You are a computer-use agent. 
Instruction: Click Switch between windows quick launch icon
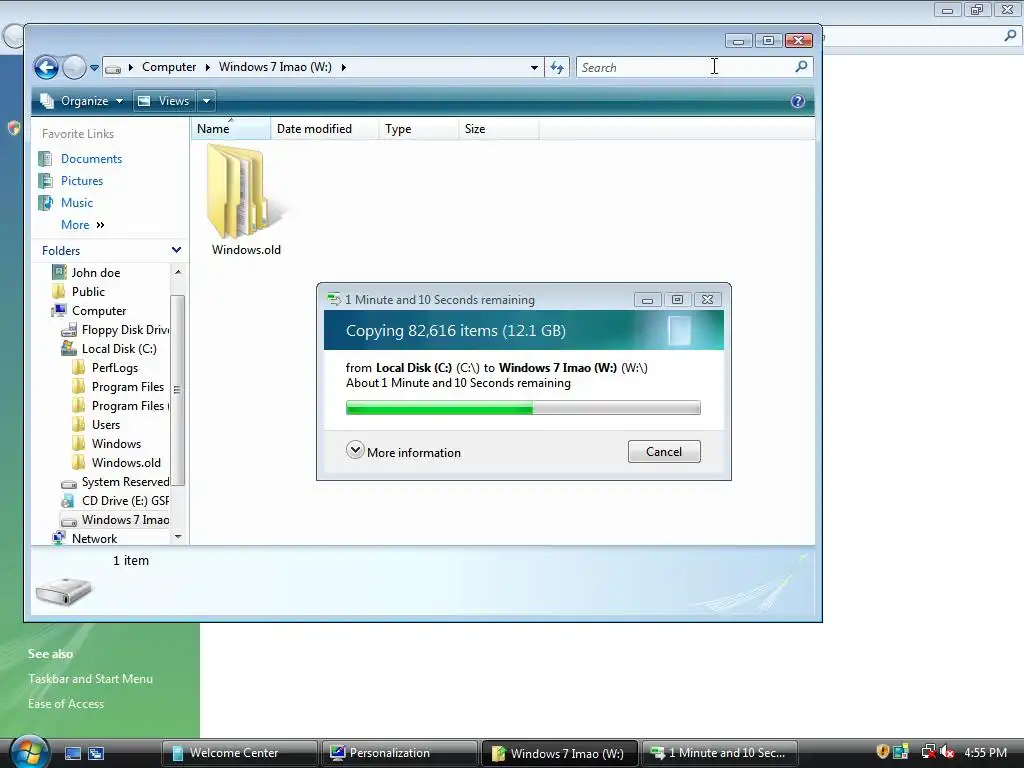click(x=96, y=753)
